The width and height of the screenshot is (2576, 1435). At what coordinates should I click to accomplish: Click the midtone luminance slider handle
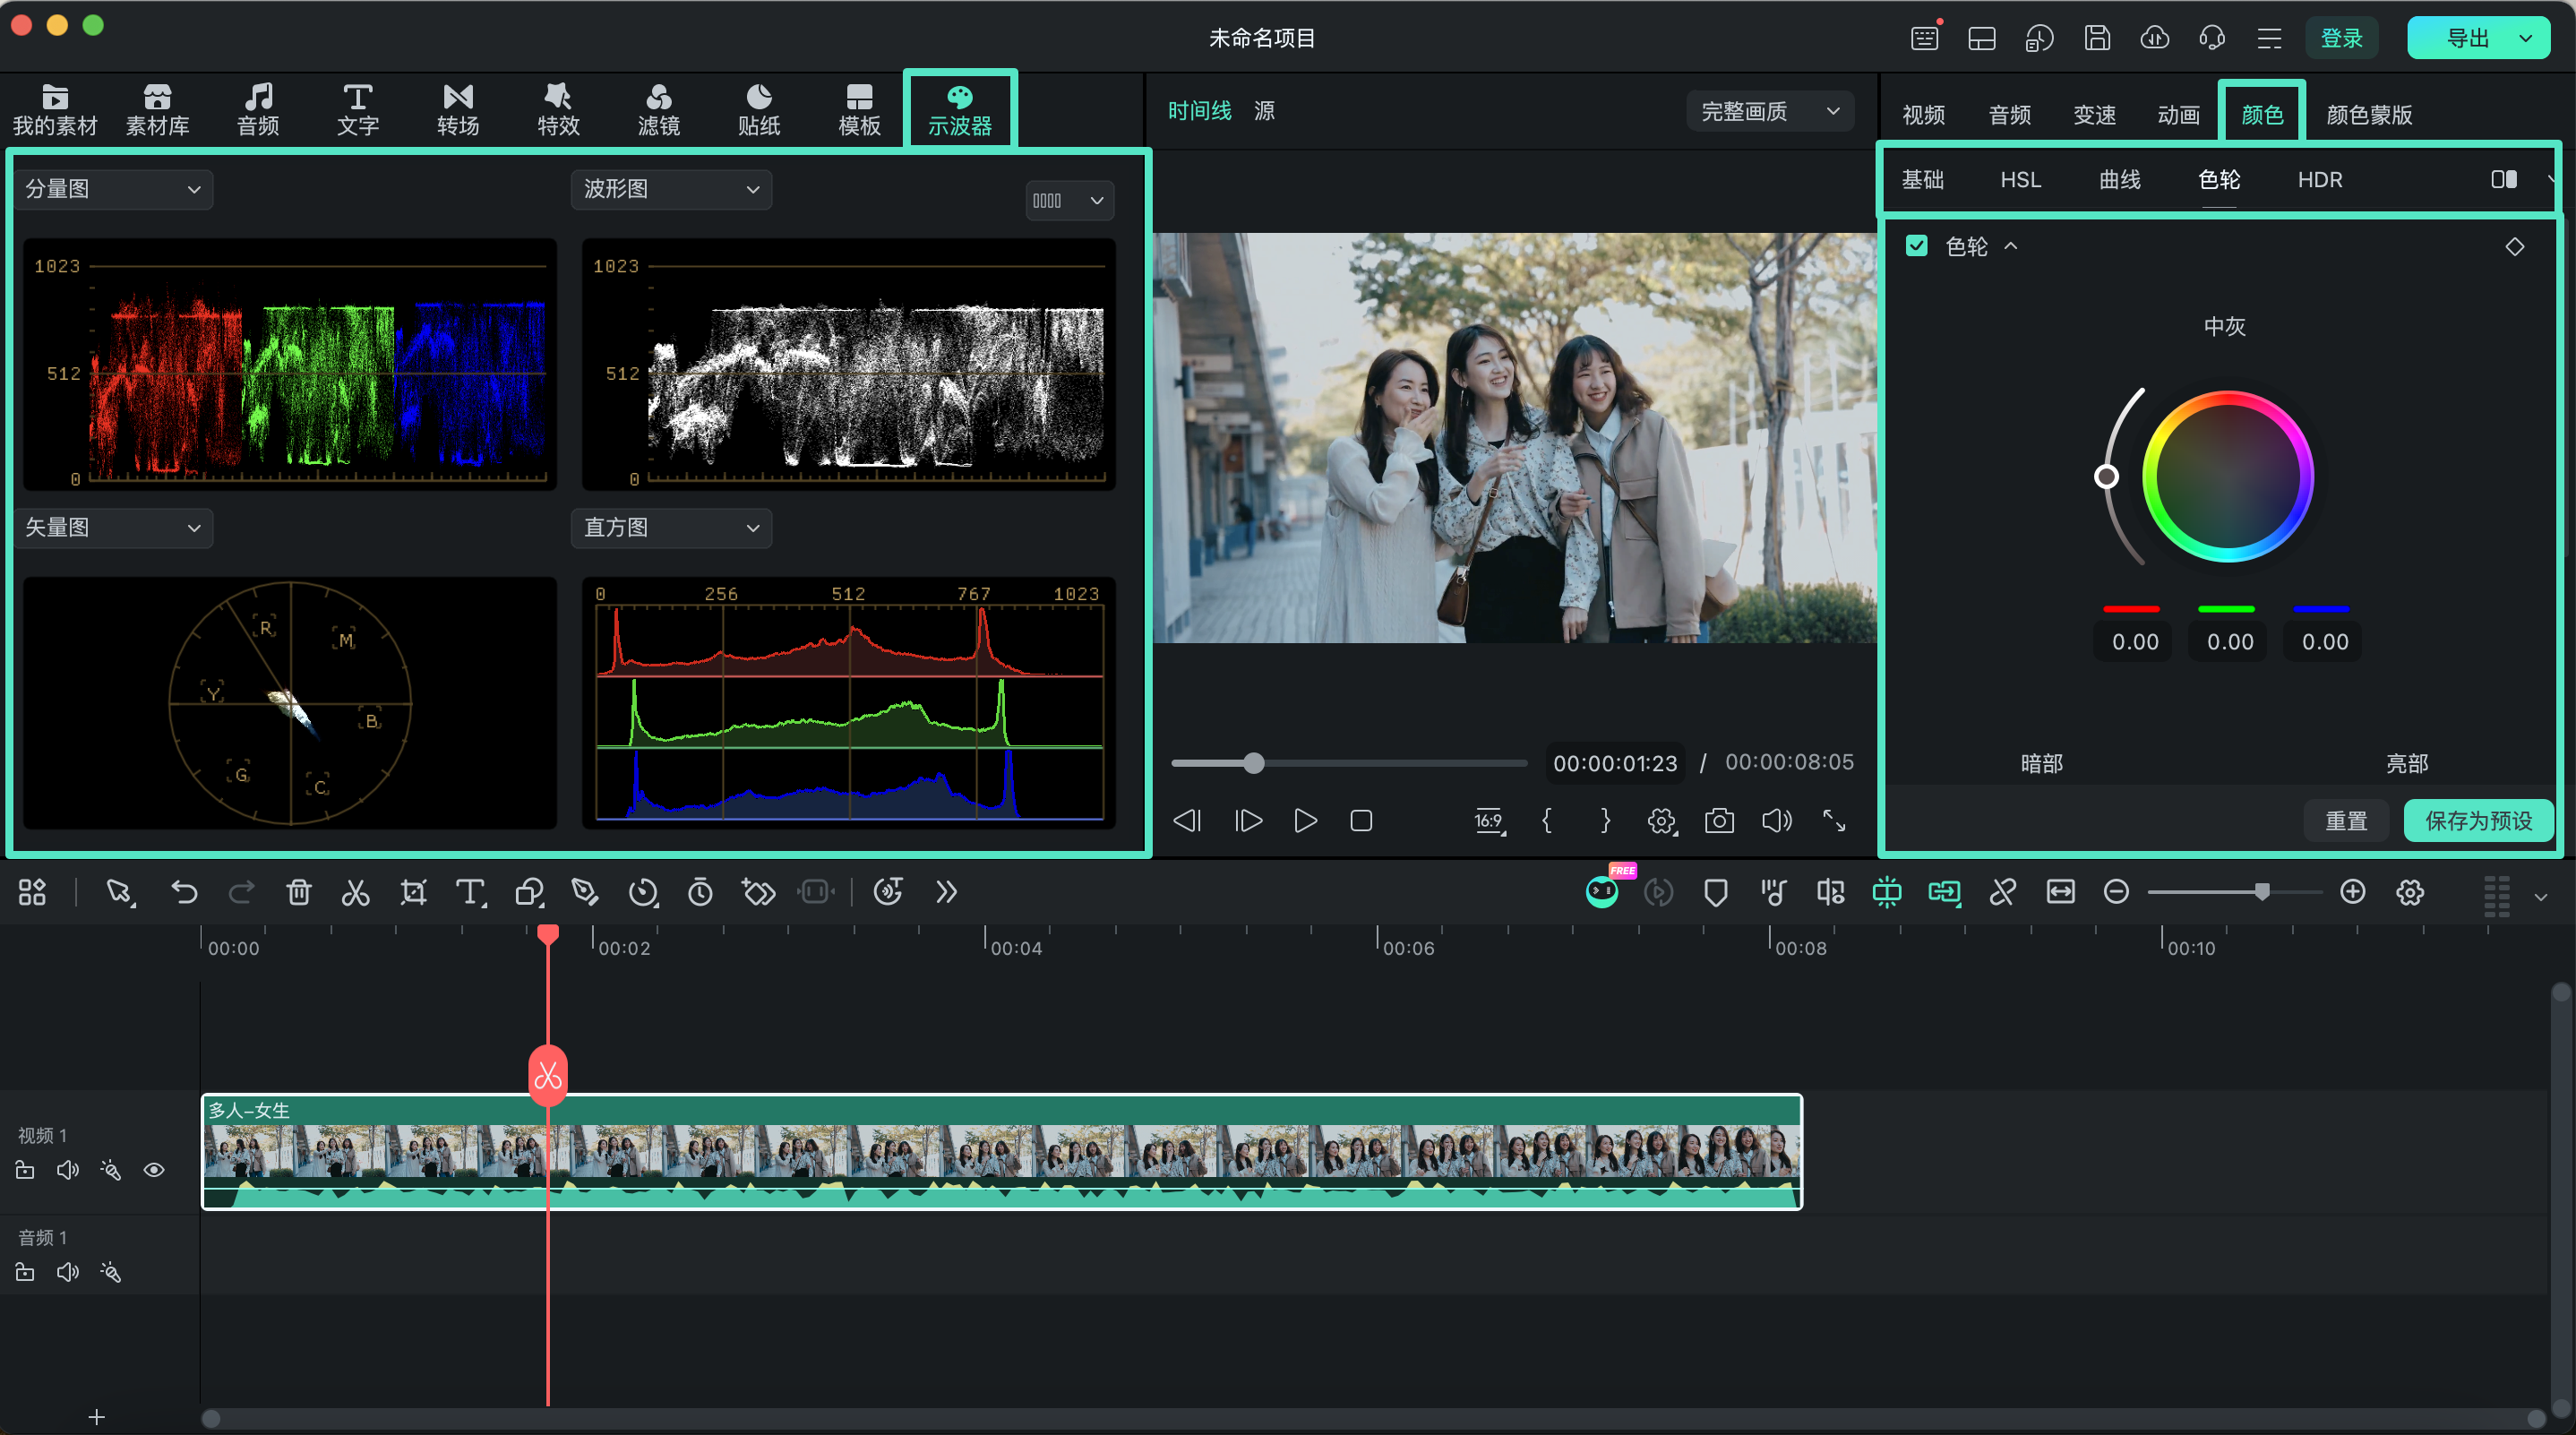(2106, 476)
